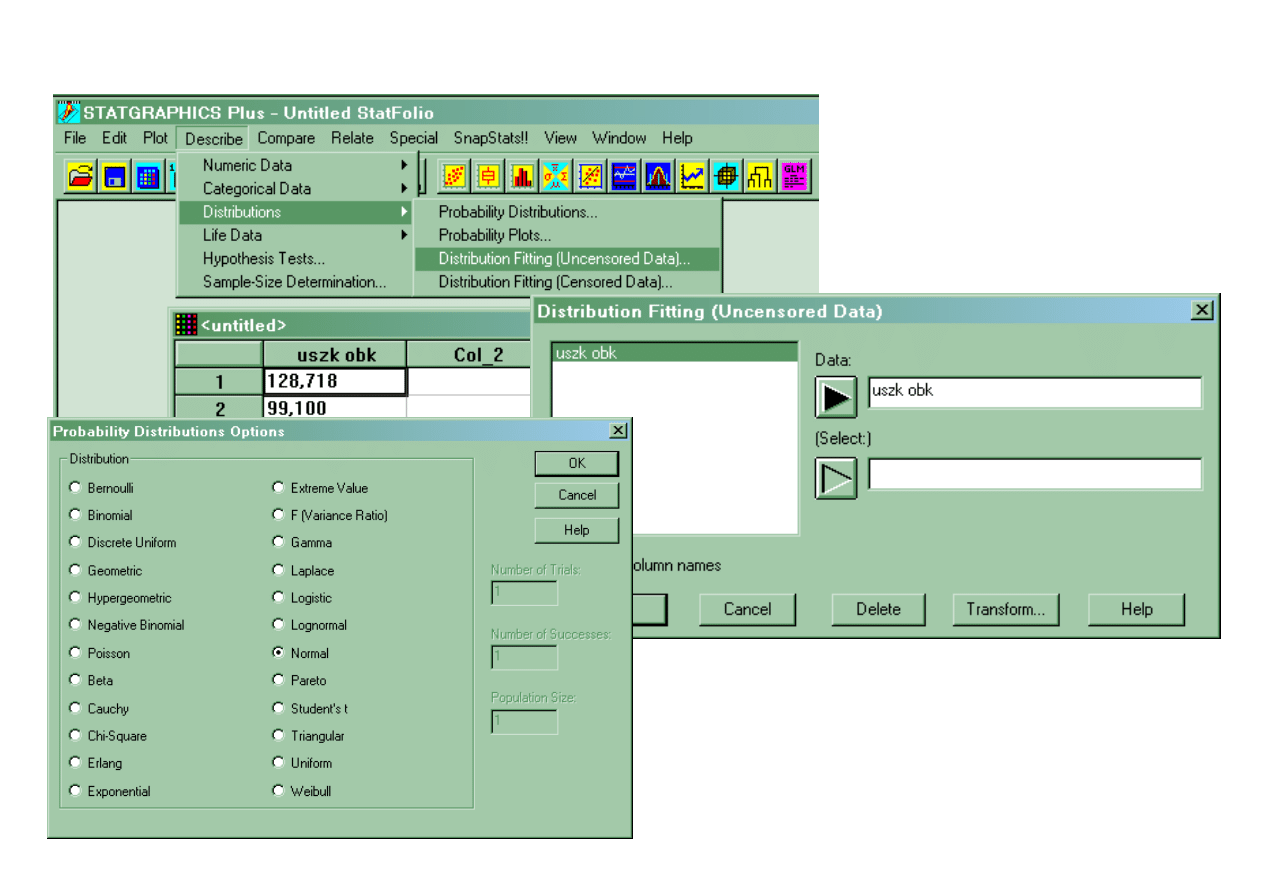Select Sample-Size Determination menu entry

[296, 282]
